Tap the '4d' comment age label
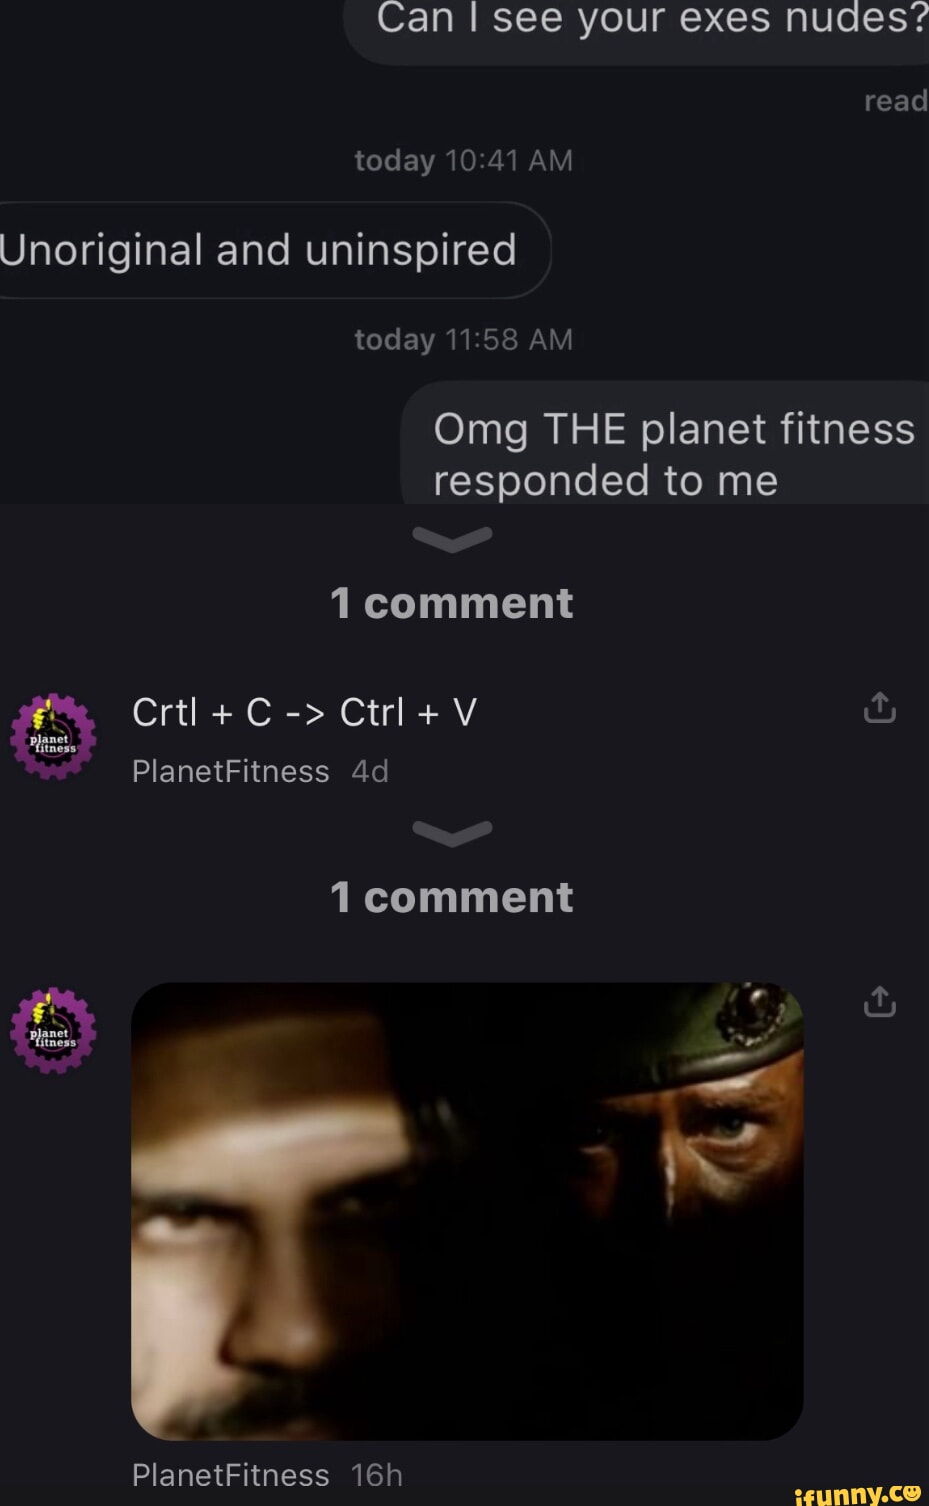Image resolution: width=929 pixels, height=1506 pixels. click(x=370, y=771)
